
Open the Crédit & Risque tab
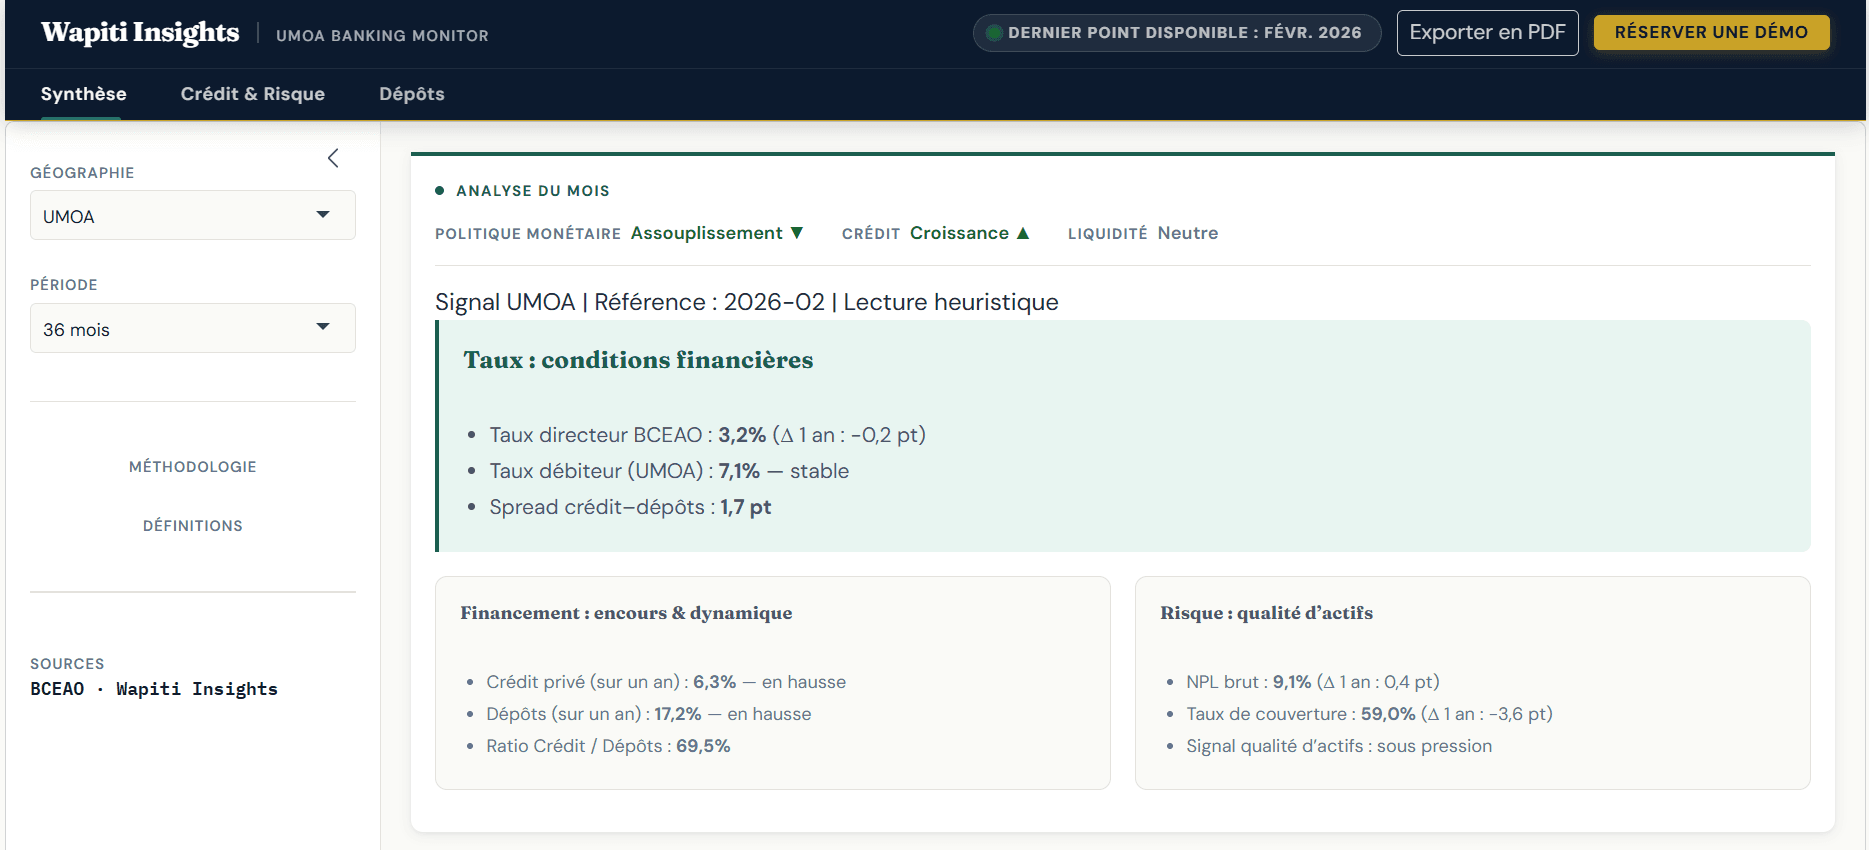pyautogui.click(x=253, y=94)
